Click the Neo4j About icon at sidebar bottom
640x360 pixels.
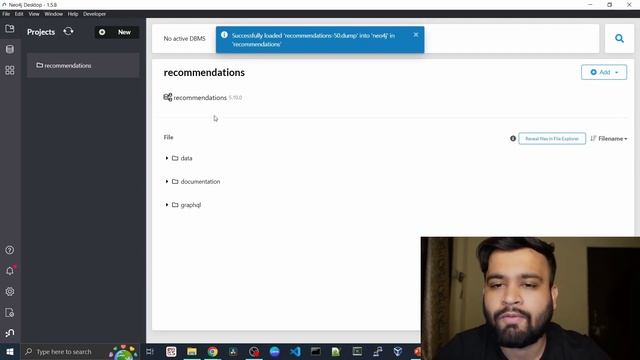click(x=10, y=333)
